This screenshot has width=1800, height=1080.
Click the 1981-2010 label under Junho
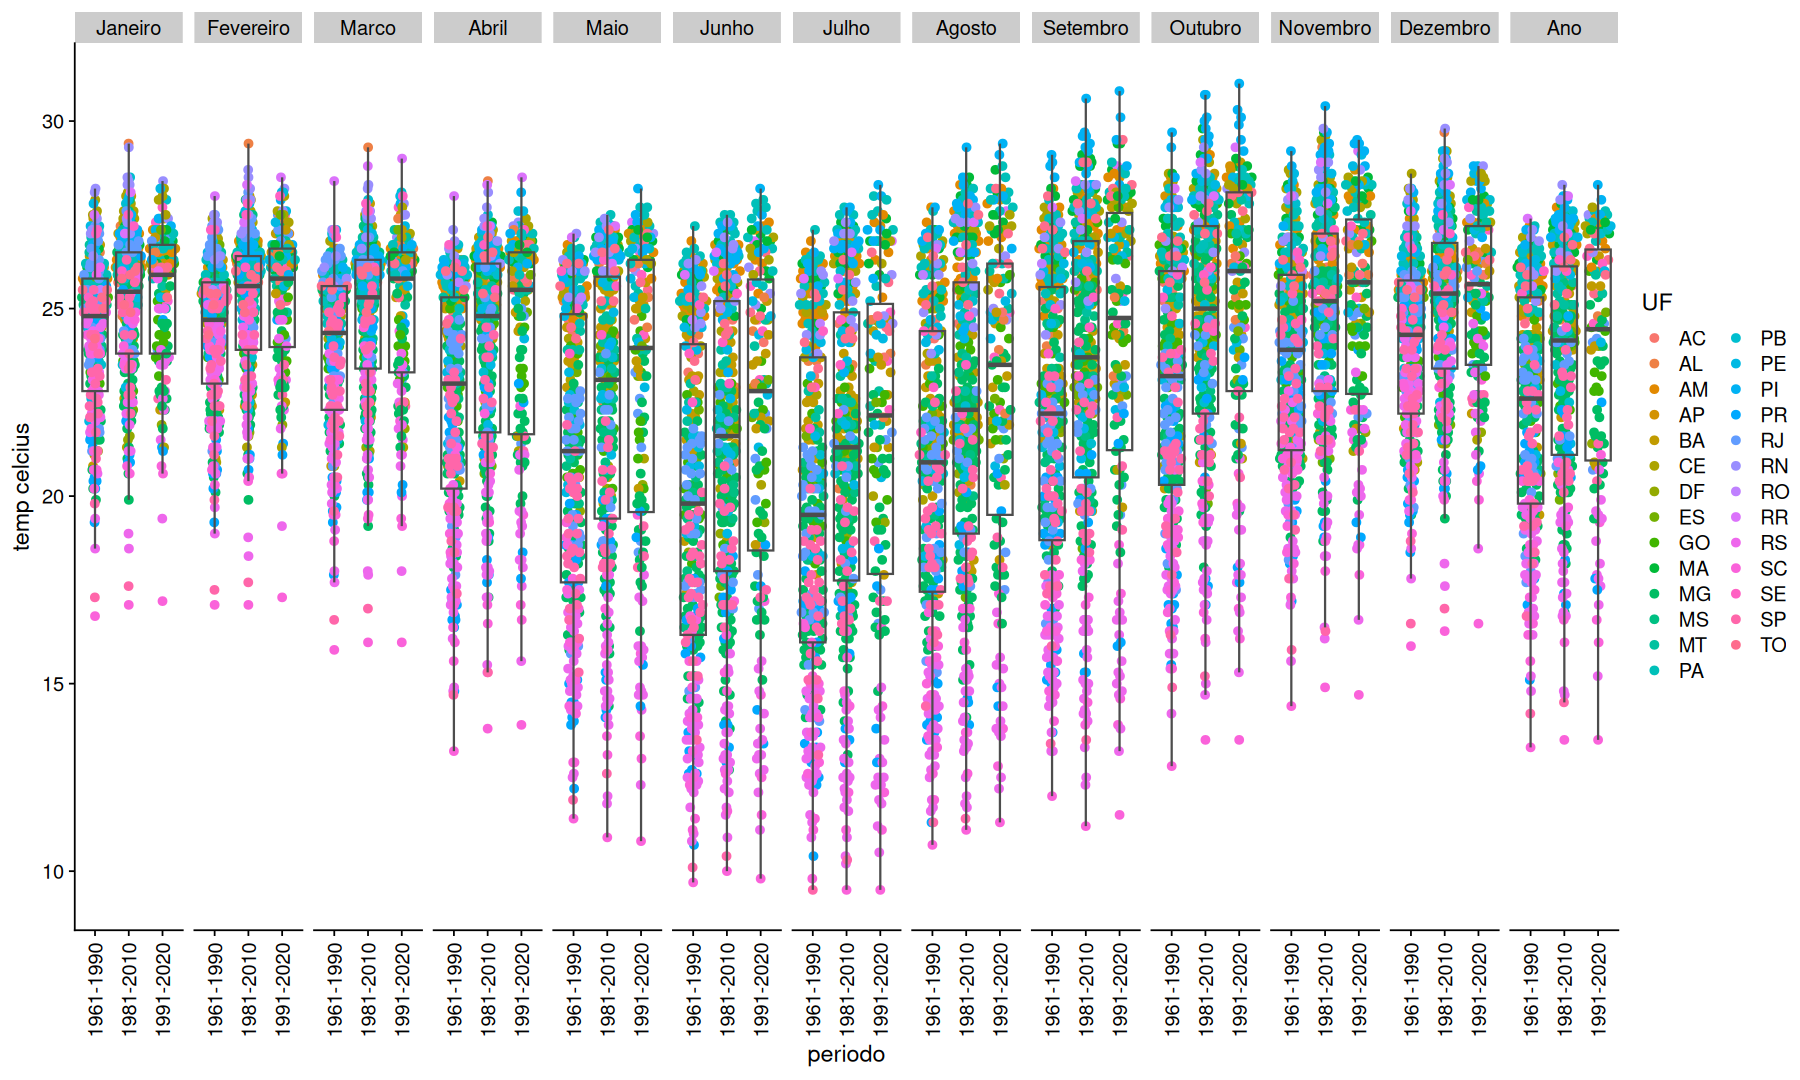point(727,987)
